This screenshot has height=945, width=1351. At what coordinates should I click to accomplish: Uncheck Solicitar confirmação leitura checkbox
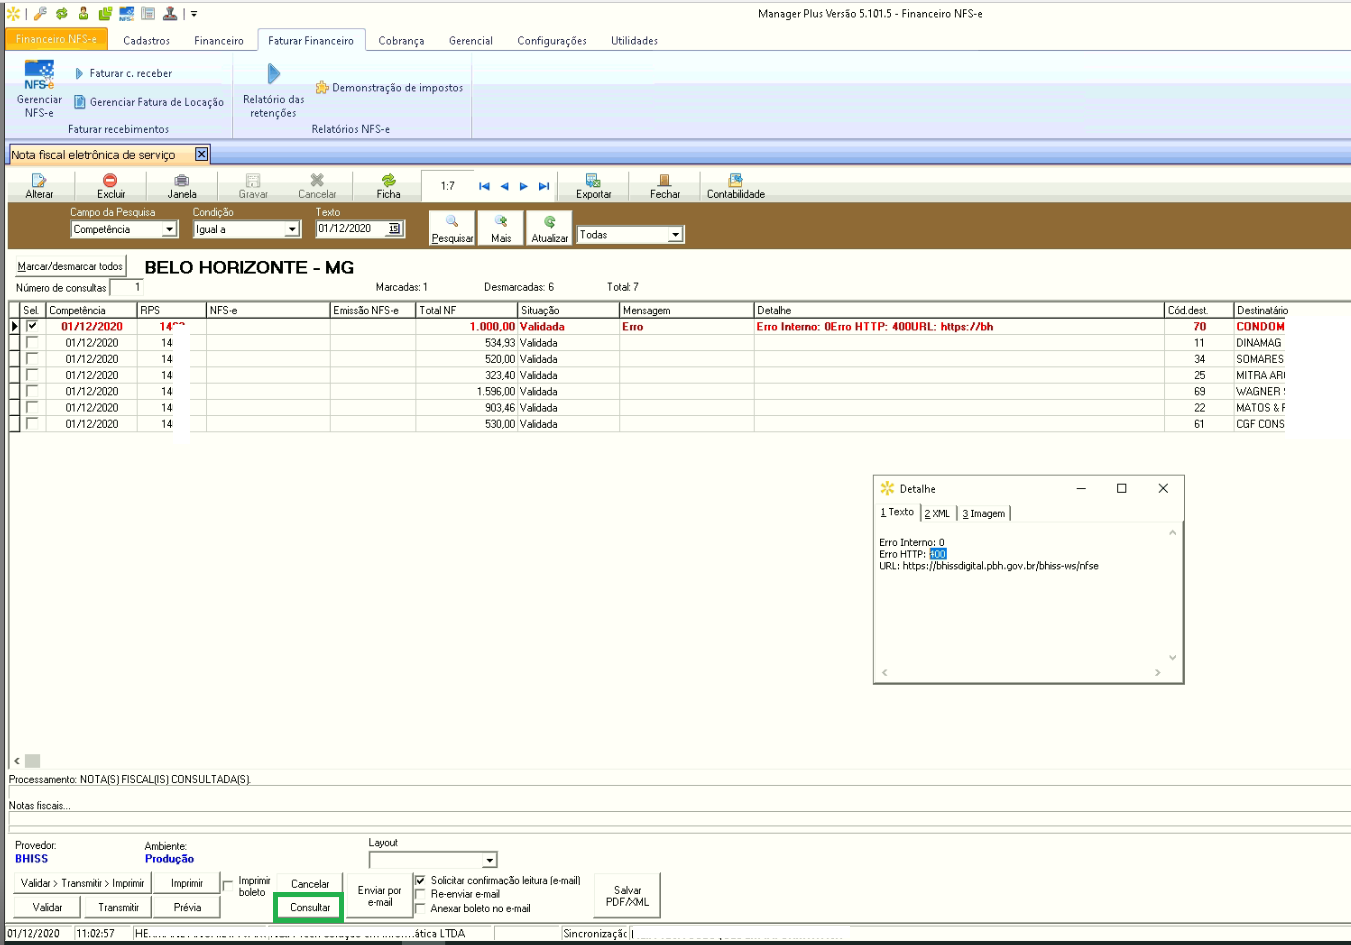(420, 880)
